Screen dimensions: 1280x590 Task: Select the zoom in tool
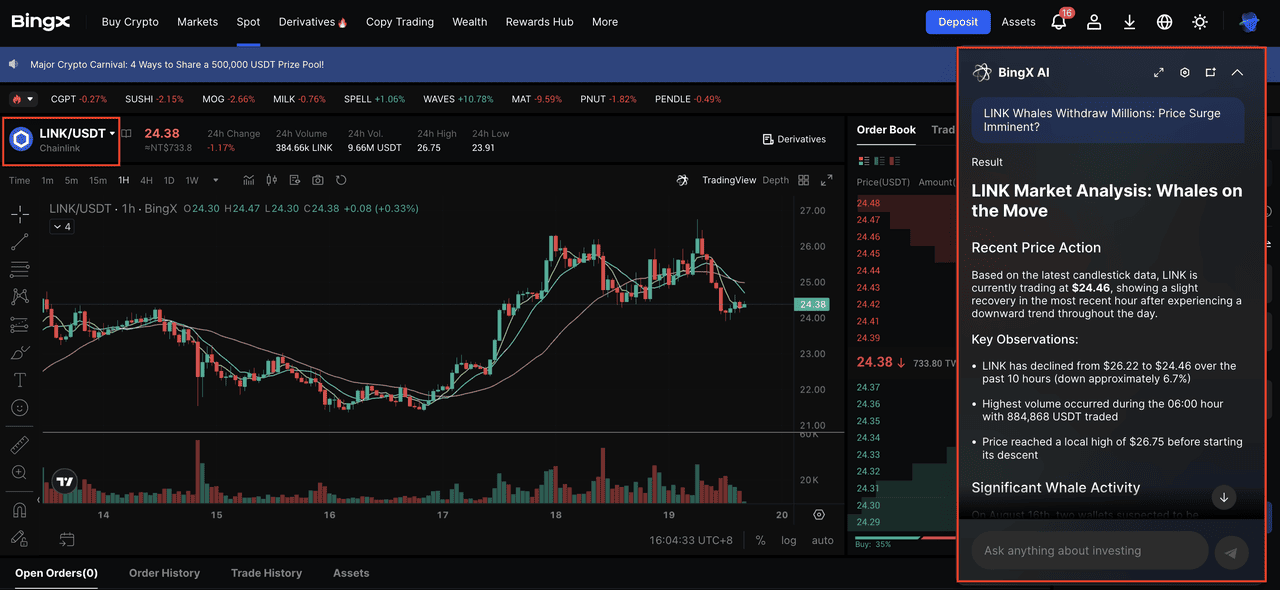click(x=19, y=472)
